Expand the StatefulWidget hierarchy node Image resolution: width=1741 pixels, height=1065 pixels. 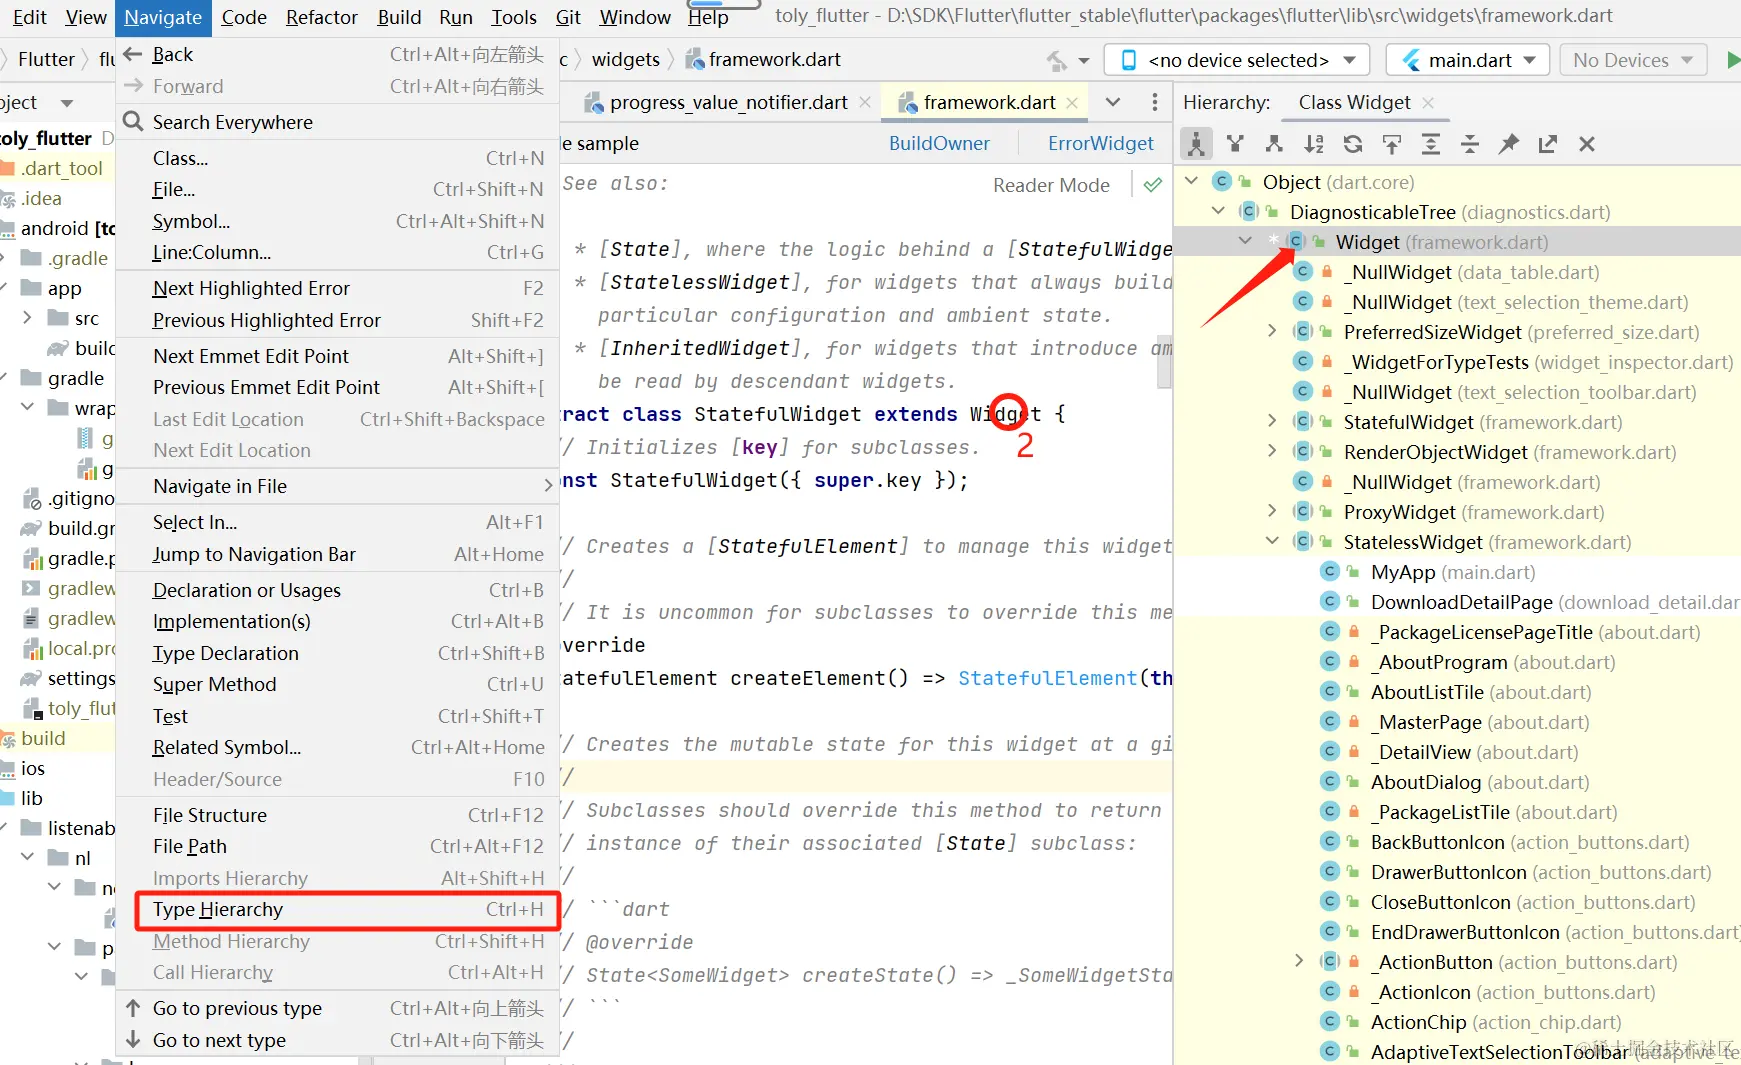tap(1272, 421)
